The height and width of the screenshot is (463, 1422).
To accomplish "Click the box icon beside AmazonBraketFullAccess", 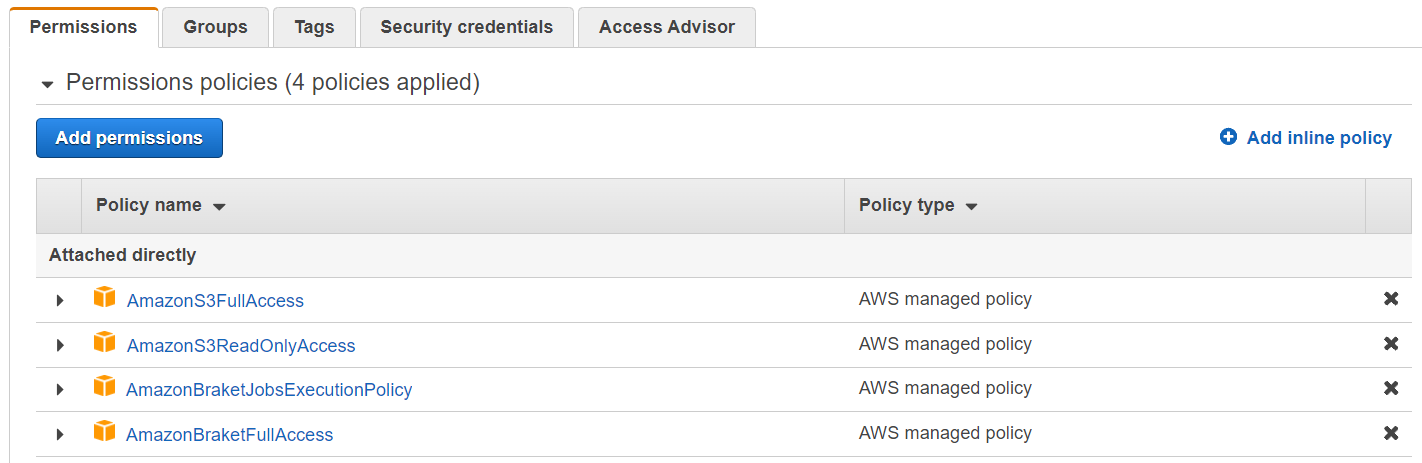I will (x=104, y=431).
